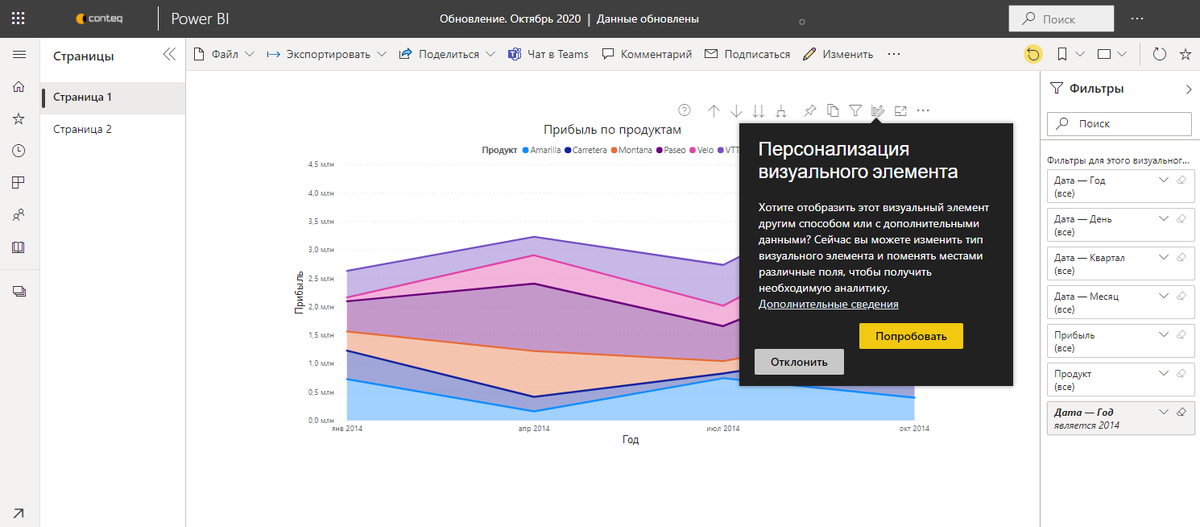
Task: Click the header search box Поиск
Action: click(1061, 18)
